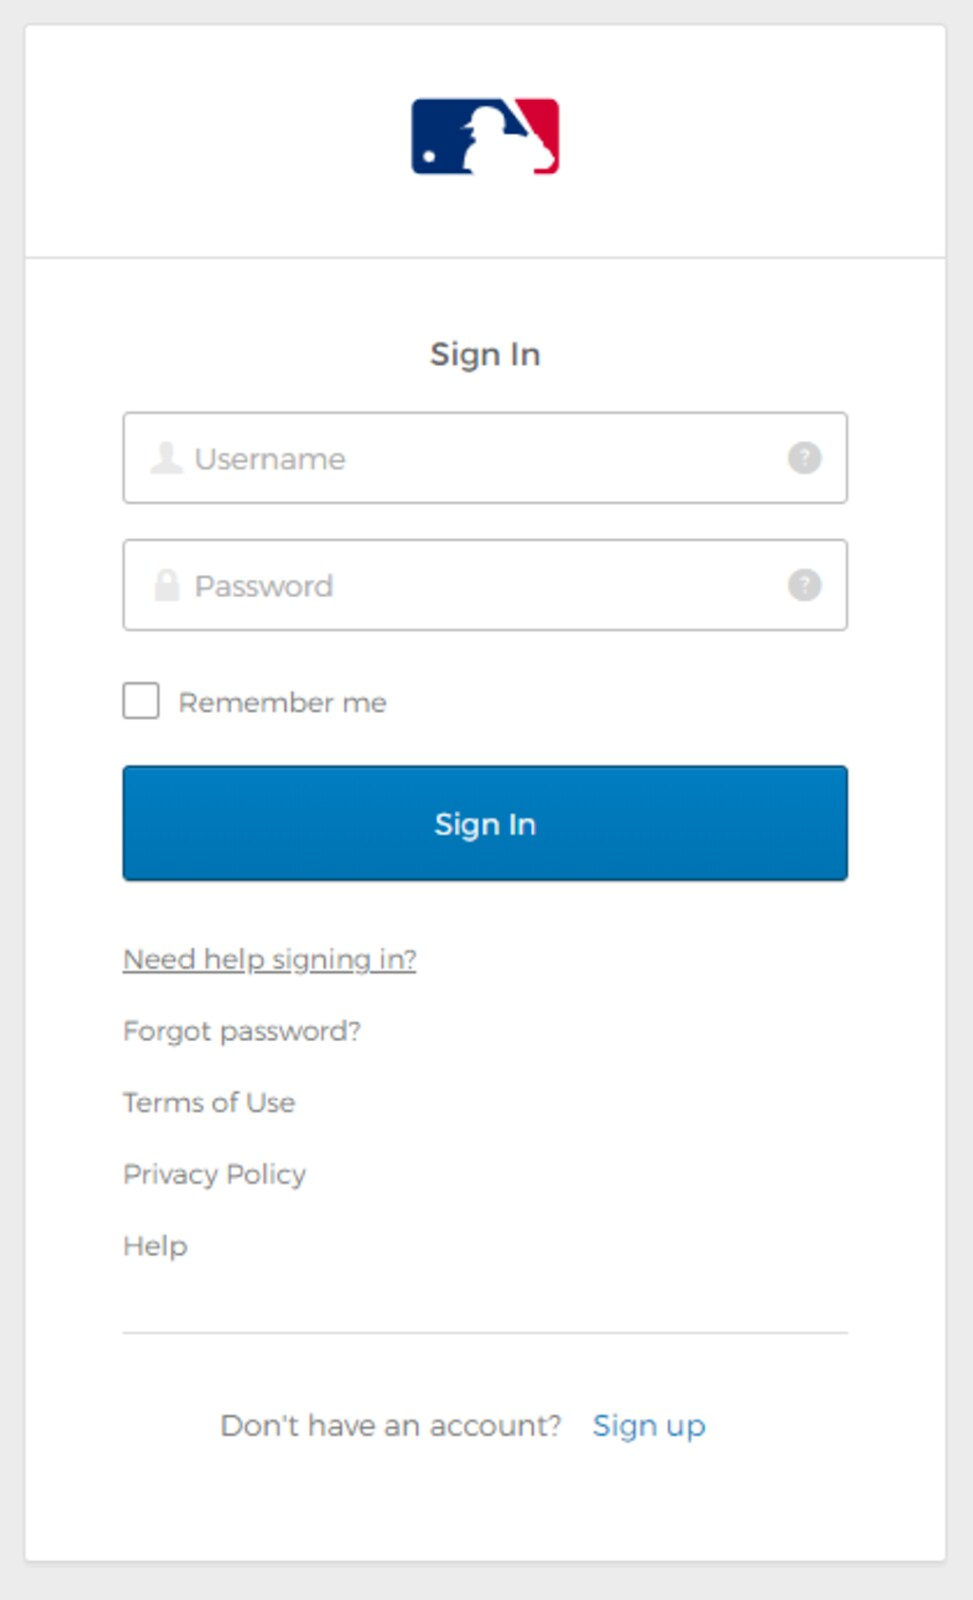The height and width of the screenshot is (1600, 973).
Task: Click the Don't have an account? text
Action: [x=391, y=1424]
